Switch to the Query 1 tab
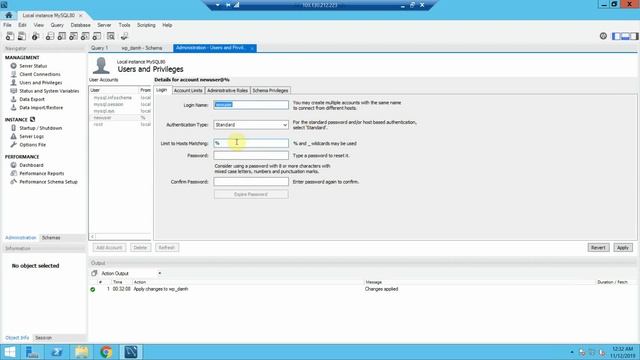 coord(100,48)
